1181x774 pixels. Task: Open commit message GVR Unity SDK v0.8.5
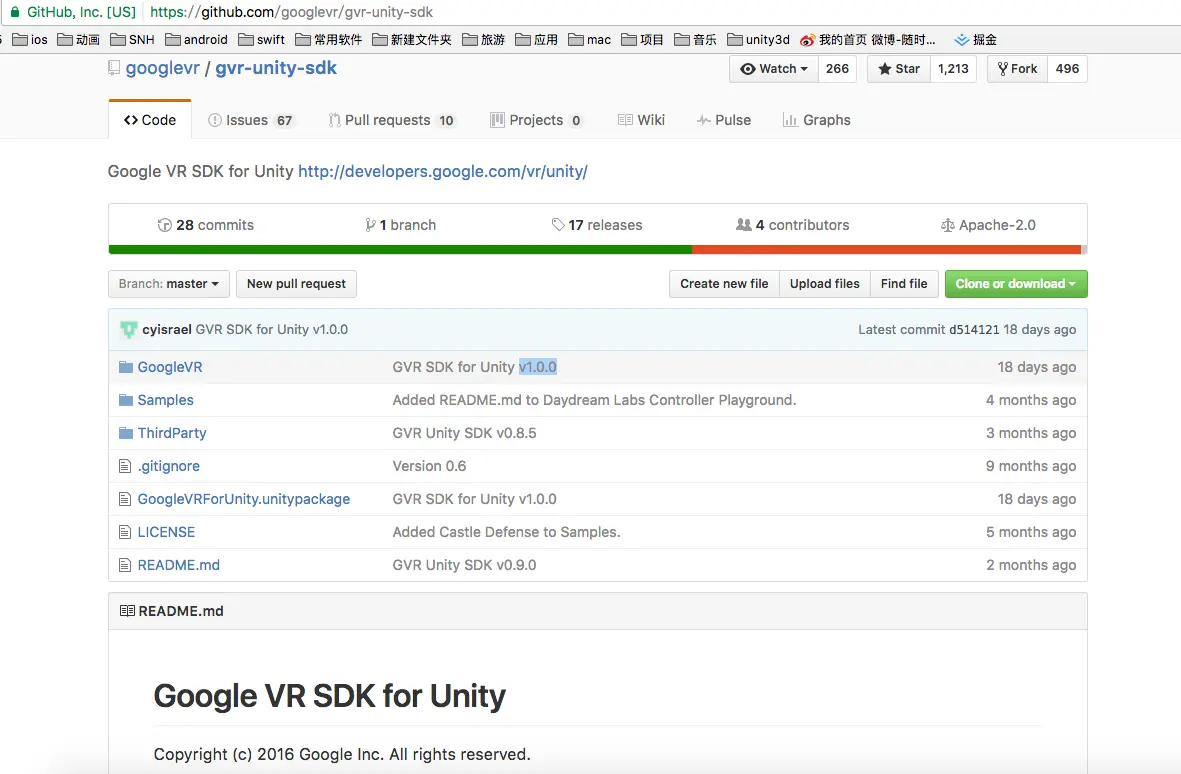(x=464, y=433)
